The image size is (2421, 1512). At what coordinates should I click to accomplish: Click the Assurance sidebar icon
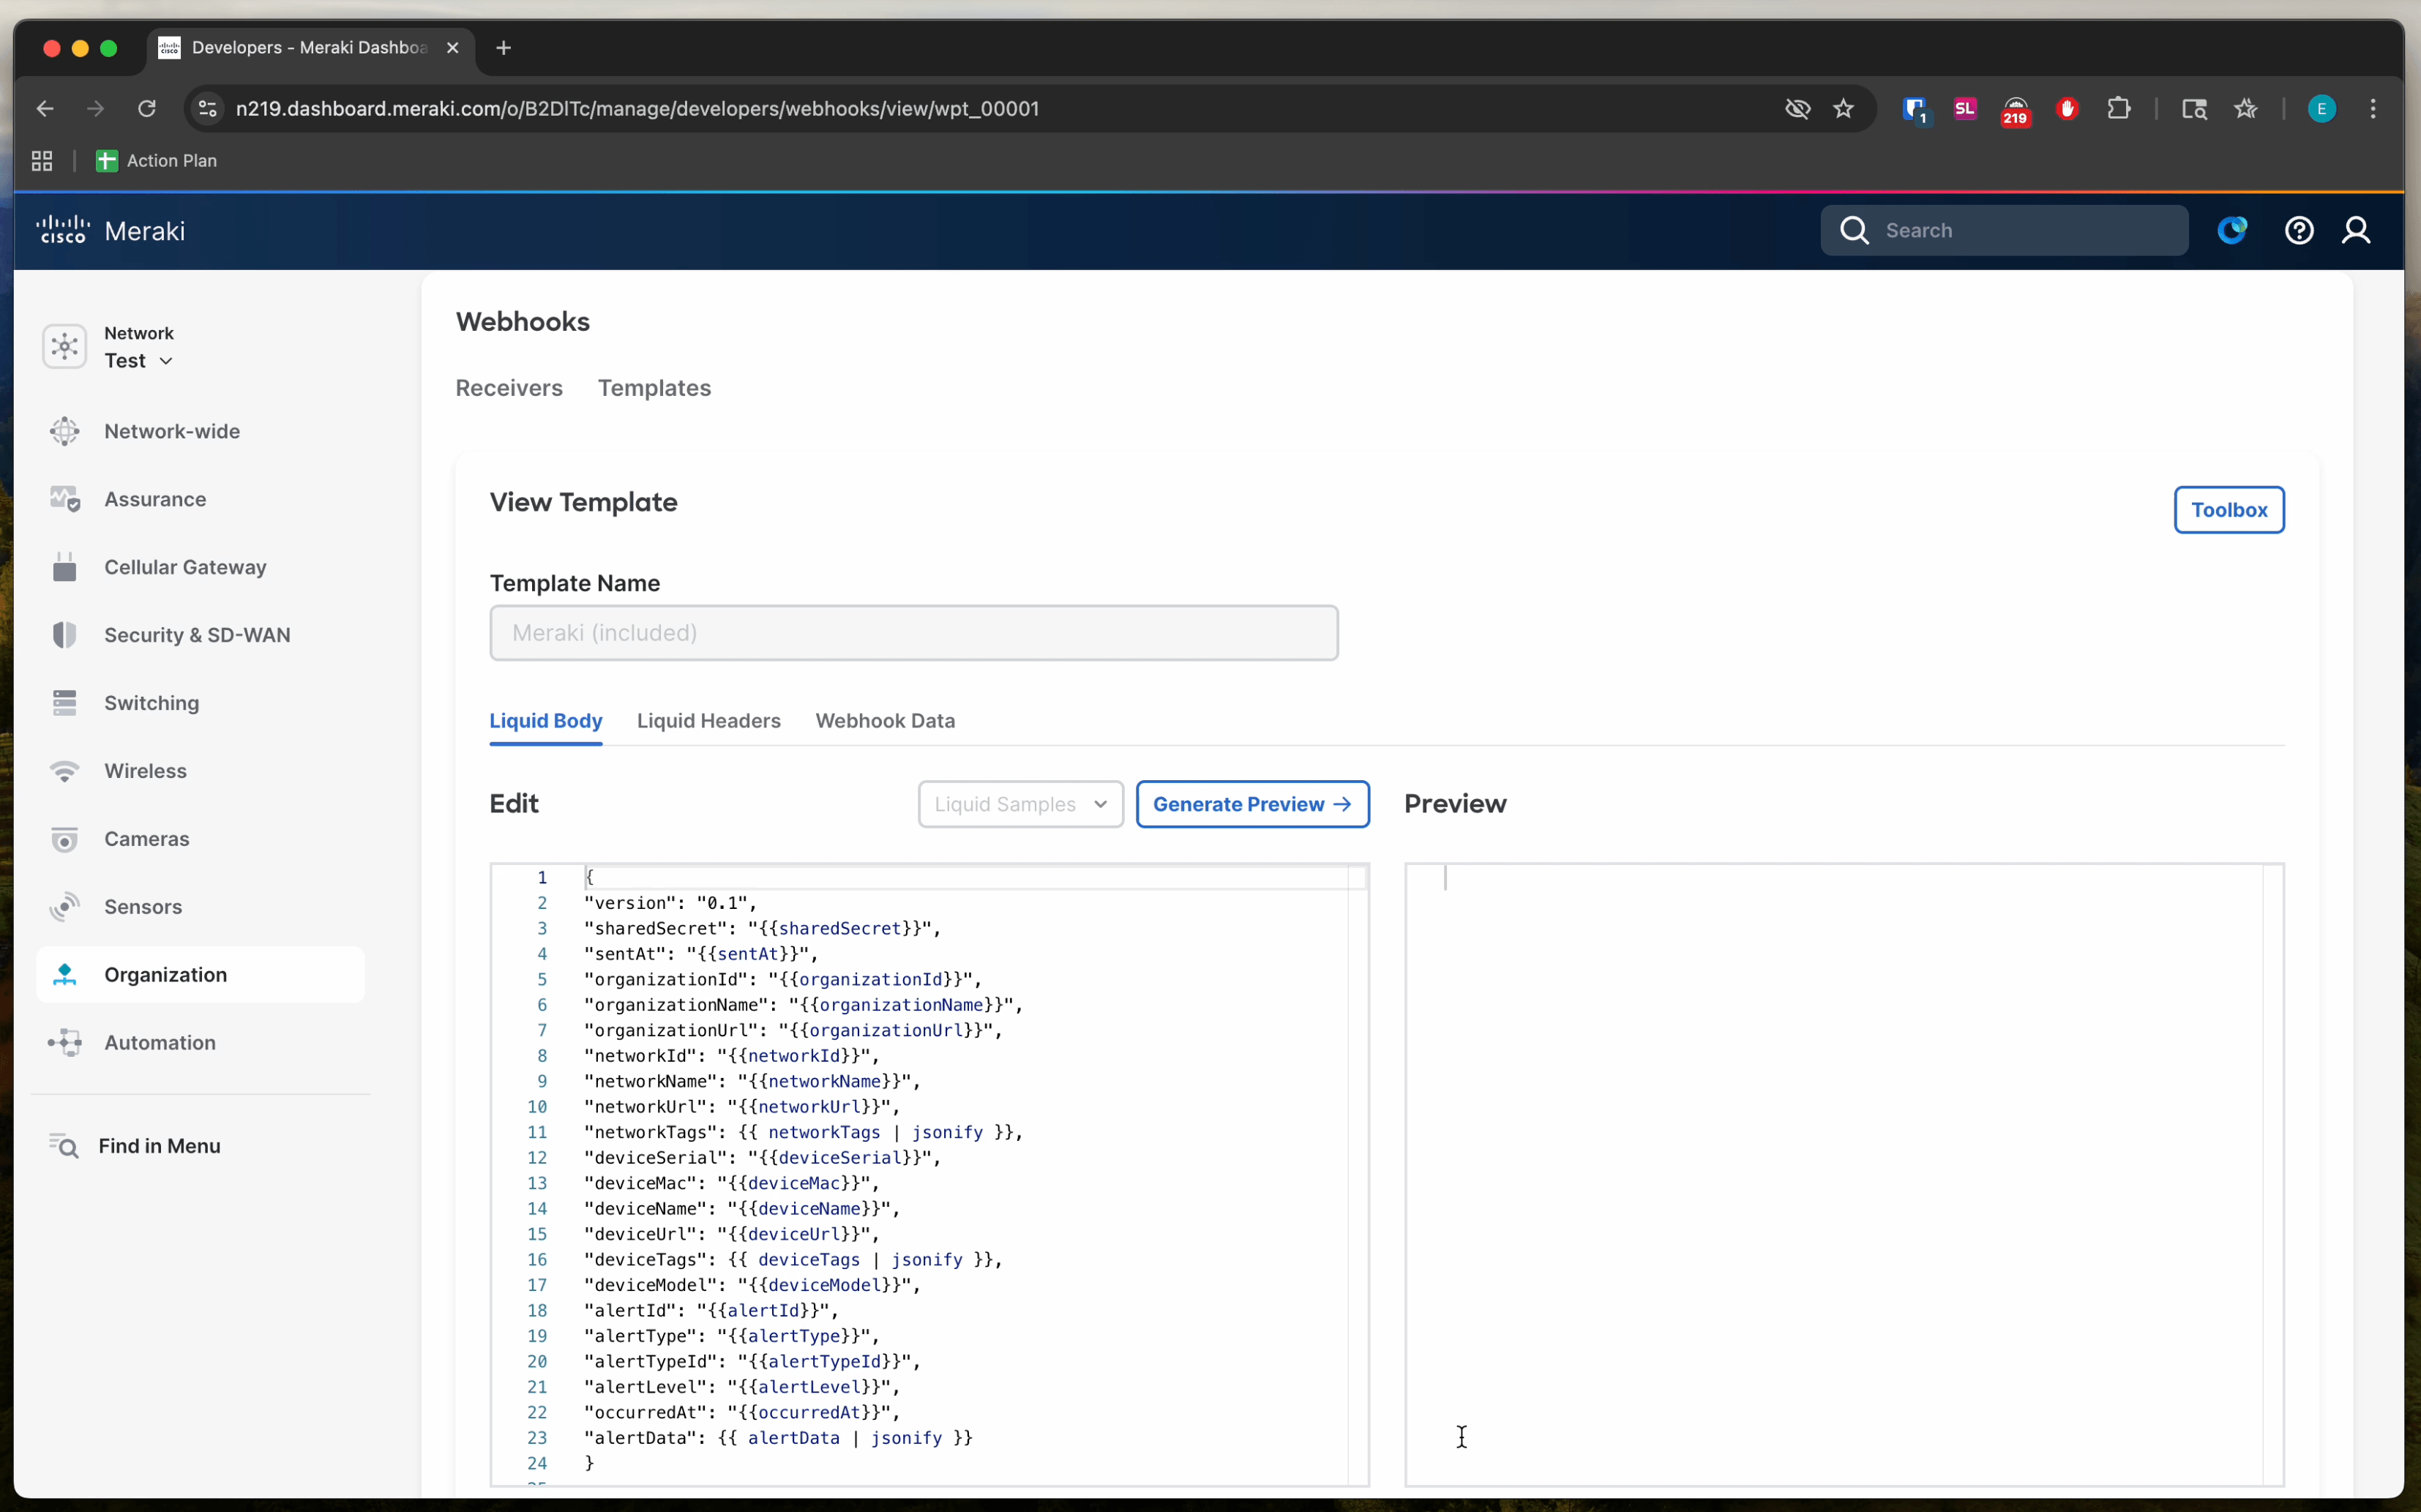(65, 499)
